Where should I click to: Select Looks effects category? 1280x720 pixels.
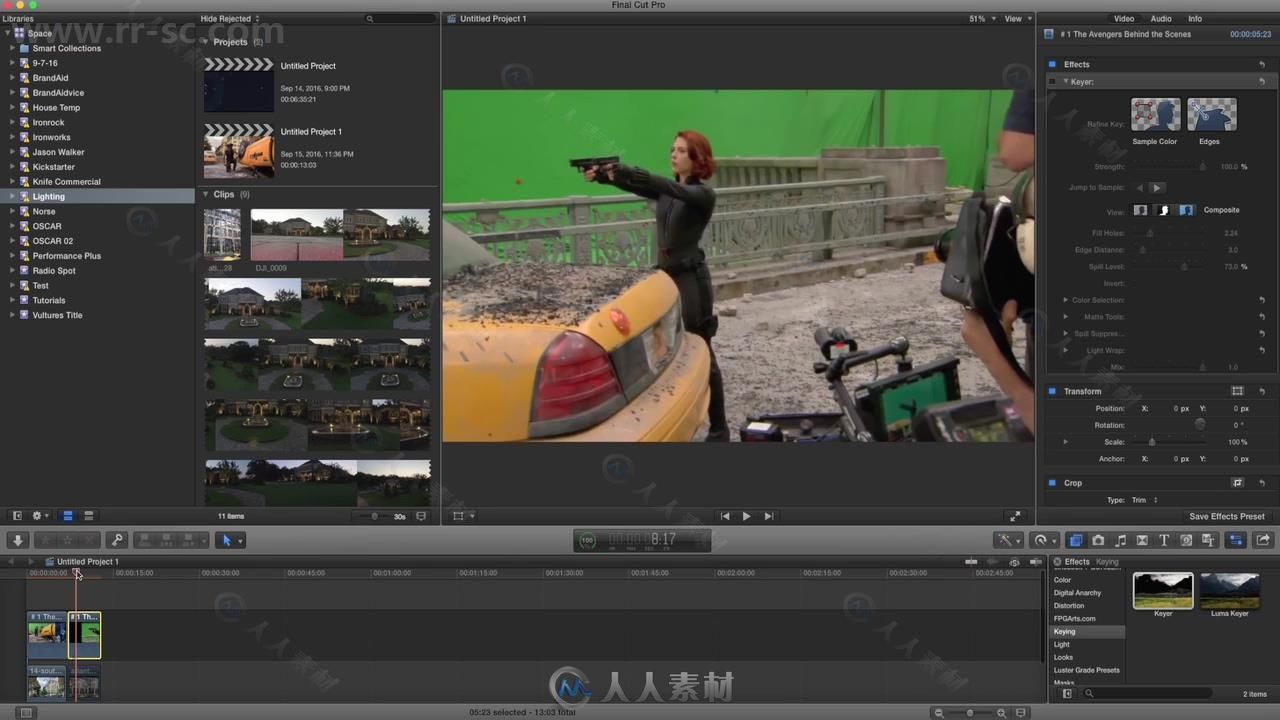(x=1063, y=658)
